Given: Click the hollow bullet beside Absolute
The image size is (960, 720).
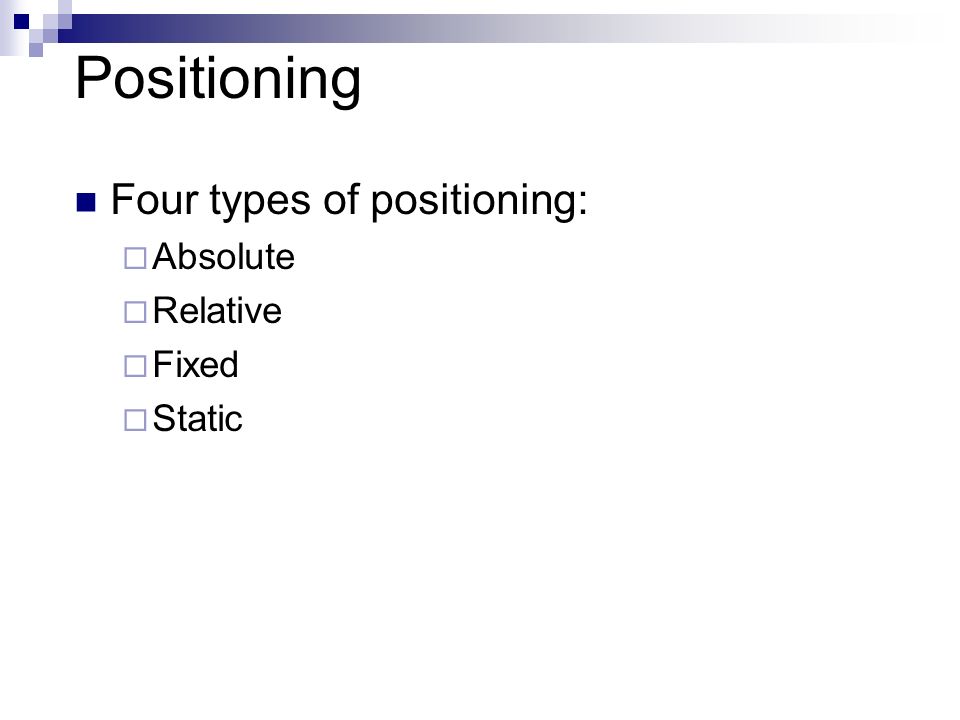Looking at the screenshot, I should click(135, 258).
